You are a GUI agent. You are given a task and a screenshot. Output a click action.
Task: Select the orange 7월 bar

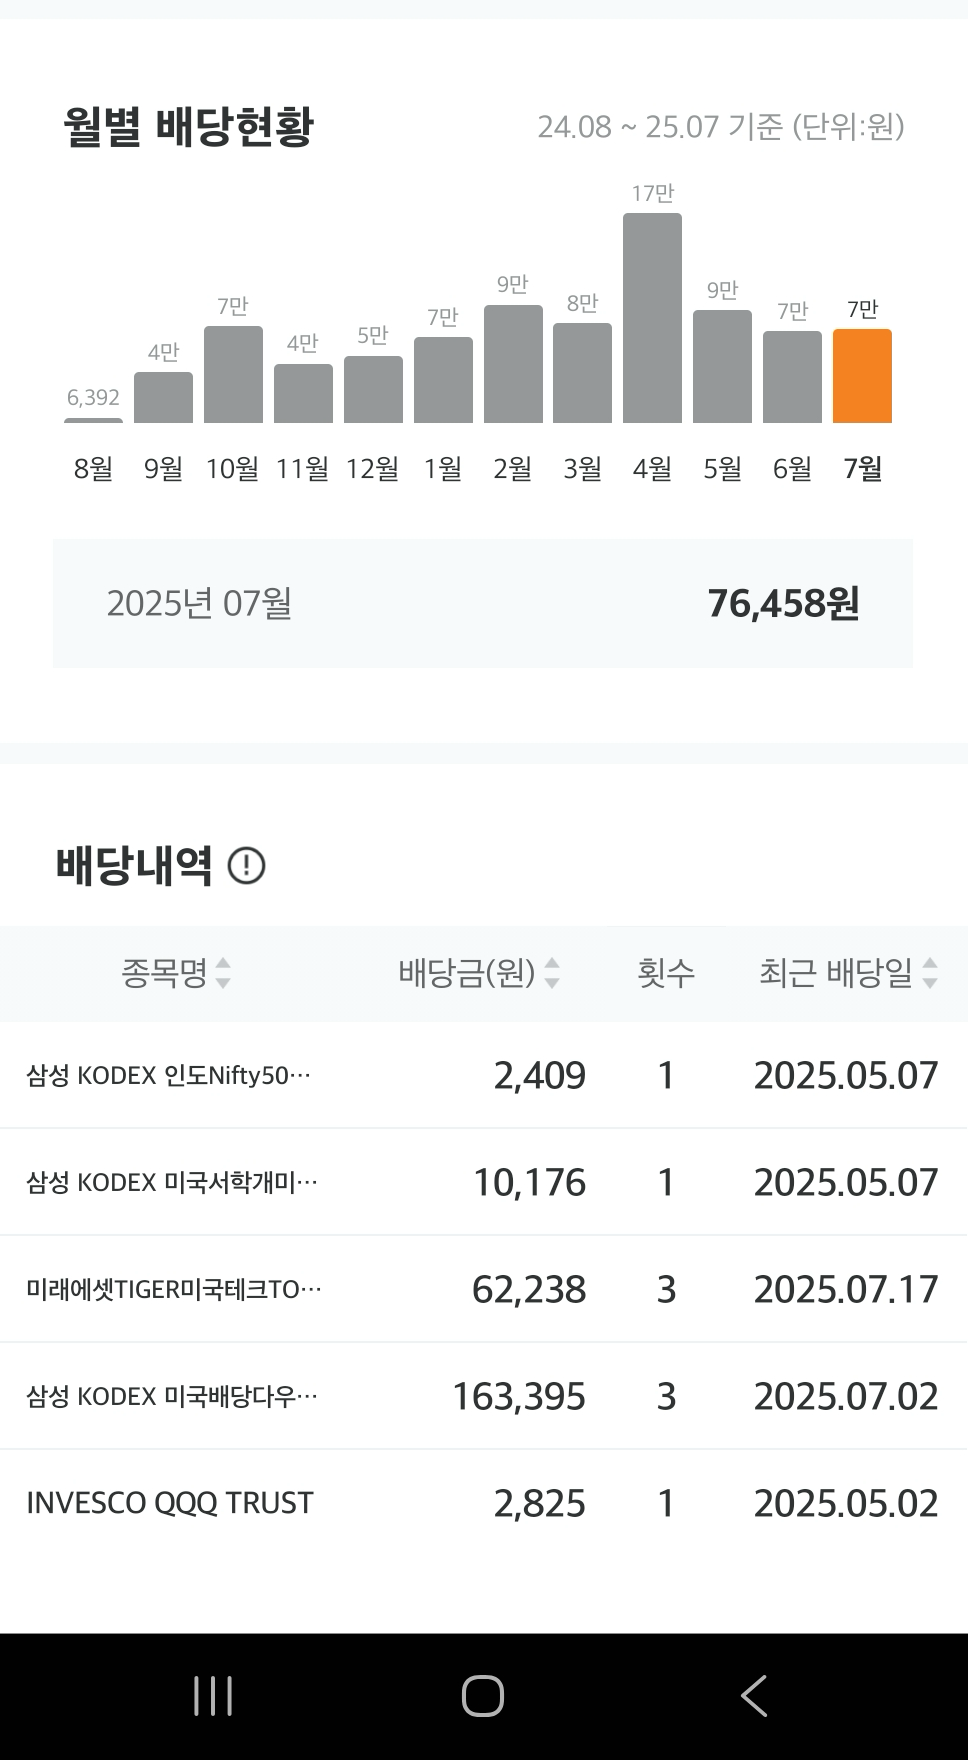pyautogui.click(x=862, y=376)
